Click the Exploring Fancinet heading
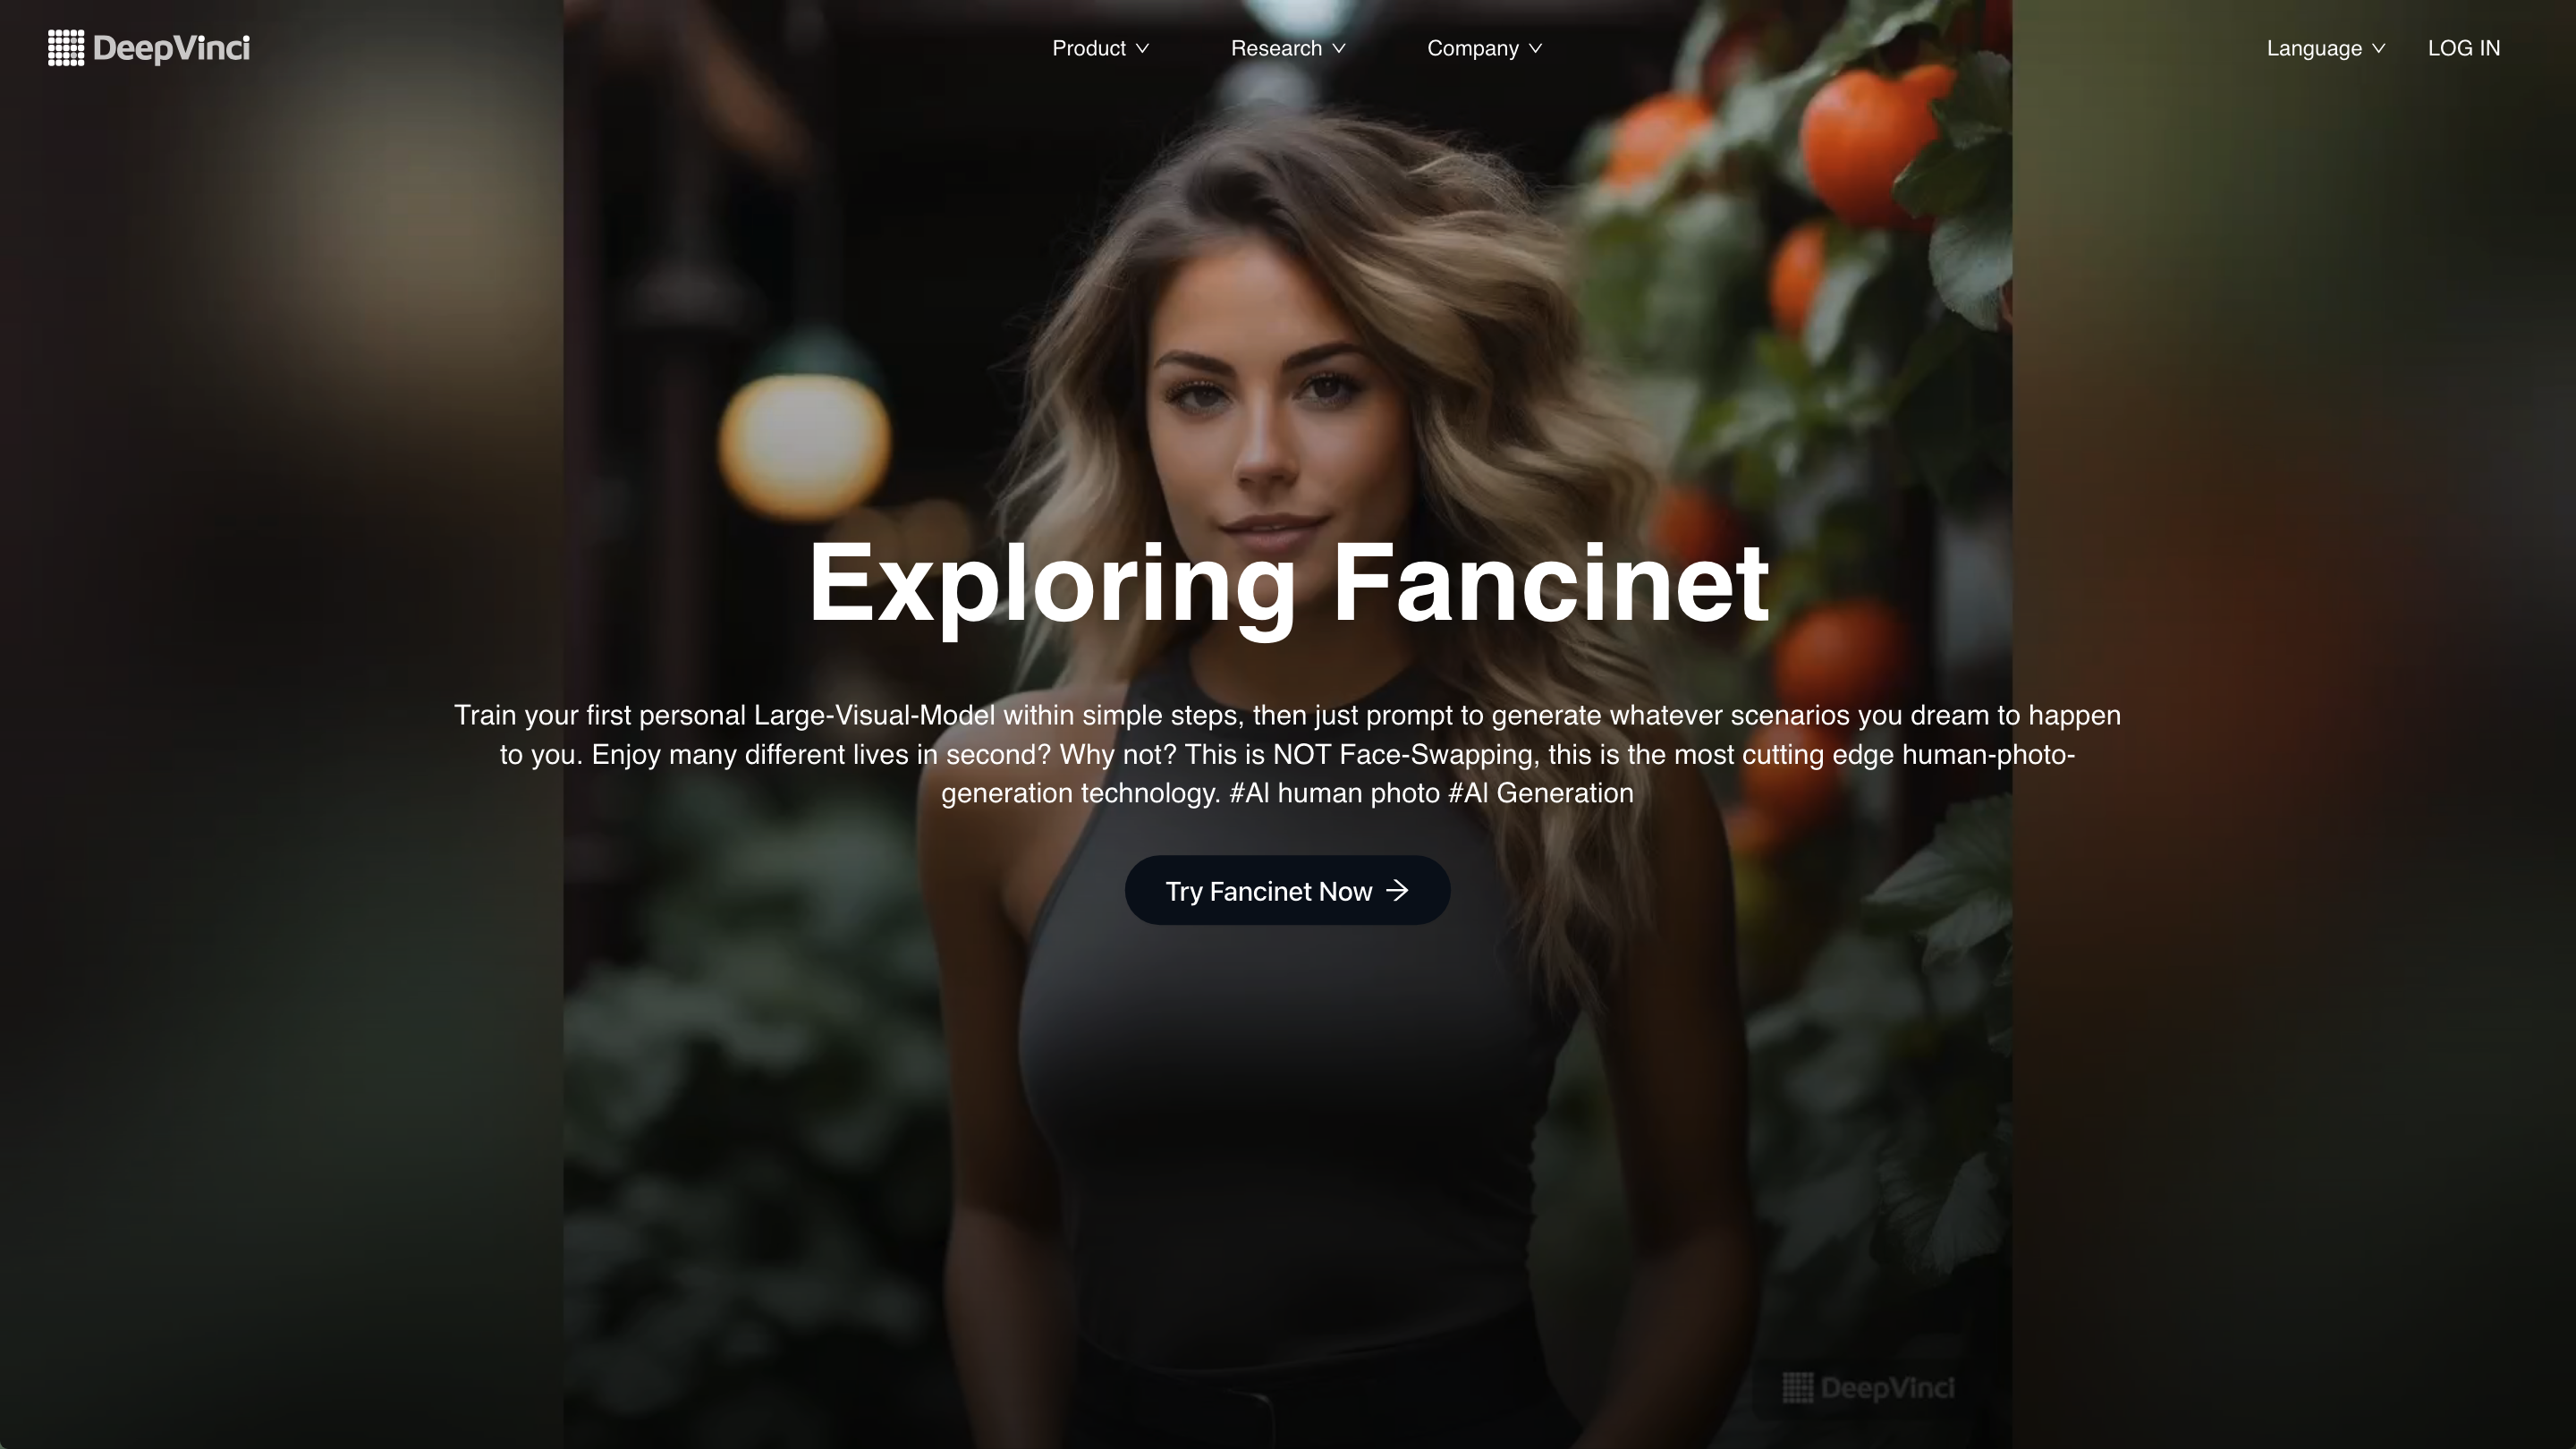Screen dimensions: 2576x1449 point(1288,584)
